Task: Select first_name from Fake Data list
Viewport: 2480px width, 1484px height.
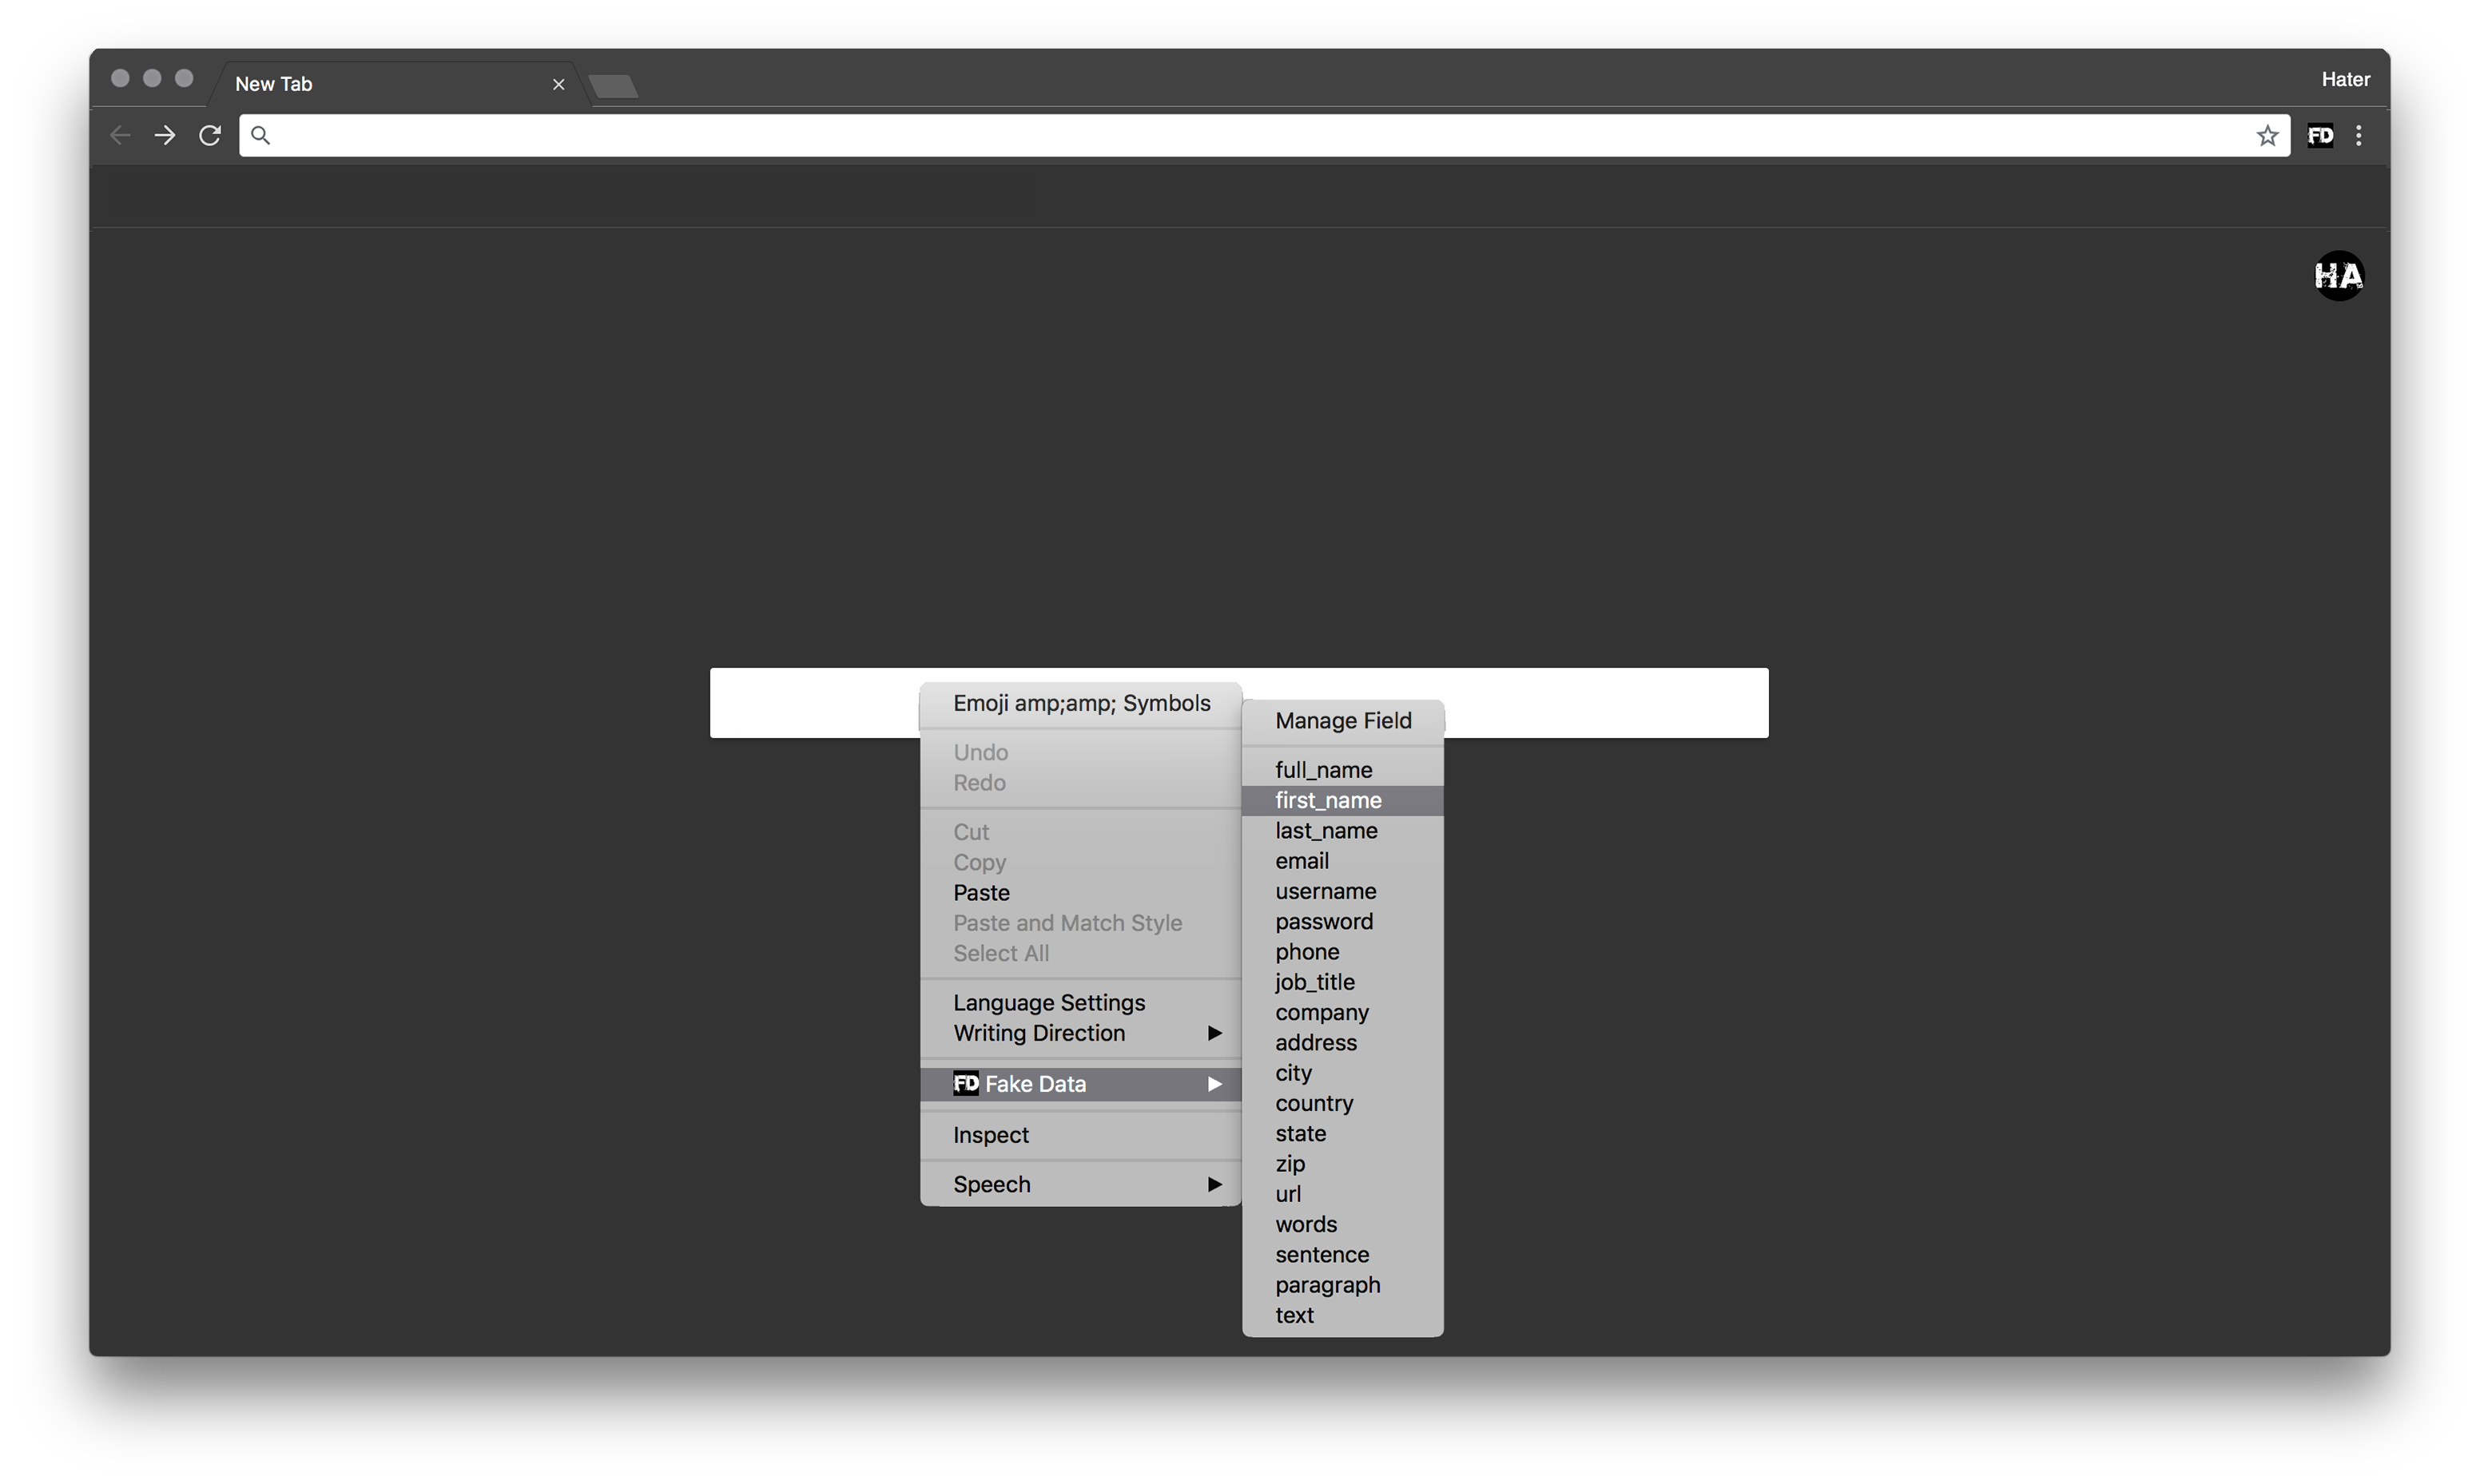Action: pyautogui.click(x=1328, y=800)
